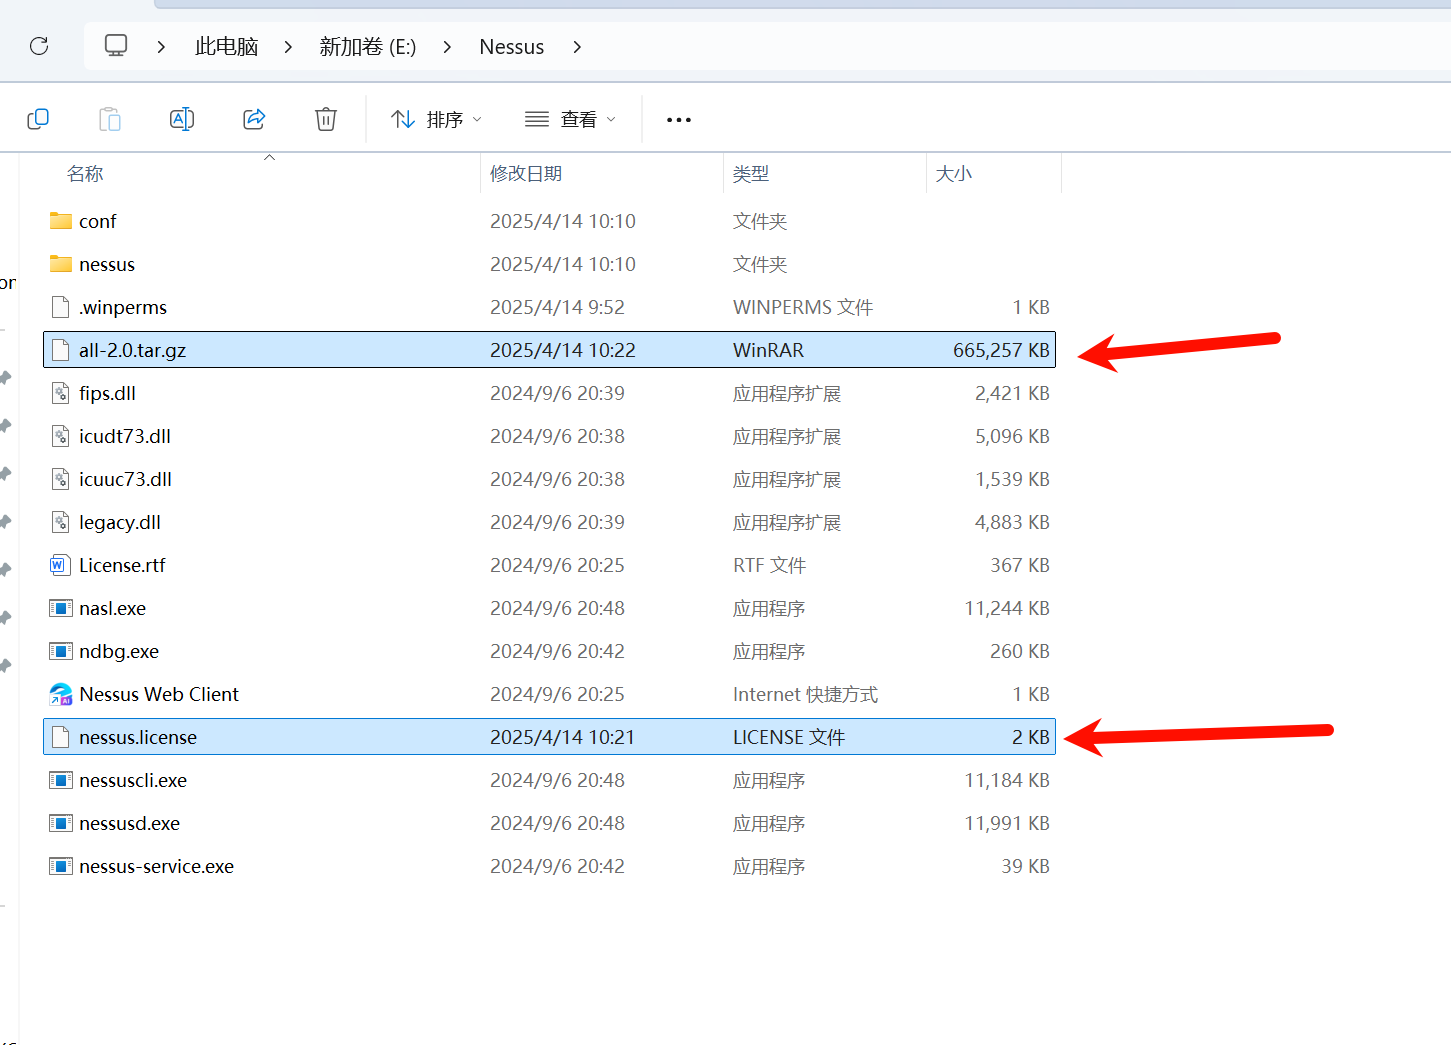Click the nessus folder icon

(61, 264)
